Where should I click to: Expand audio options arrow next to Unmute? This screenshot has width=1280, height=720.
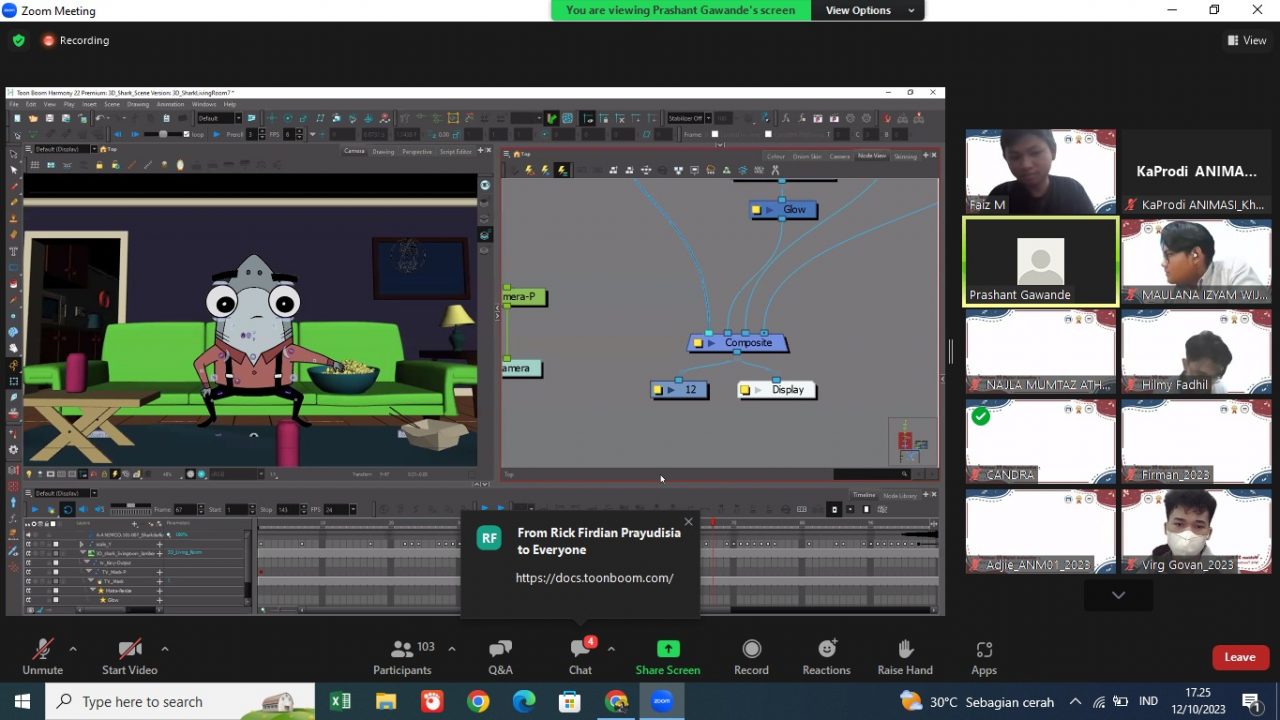coord(73,648)
